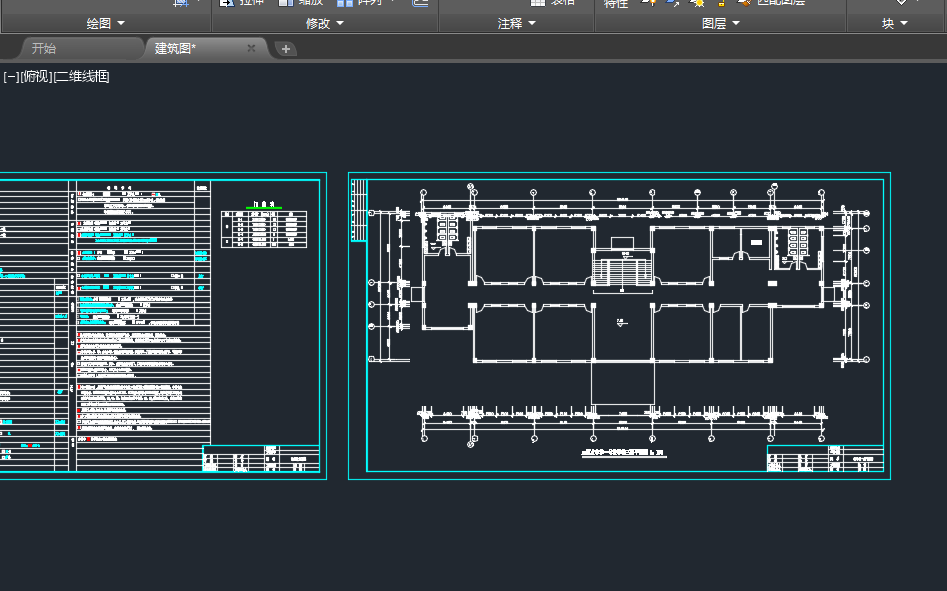This screenshot has height=591, width=947.
Task: Insert a table with the 表格 icon
Action: (x=537, y=3)
